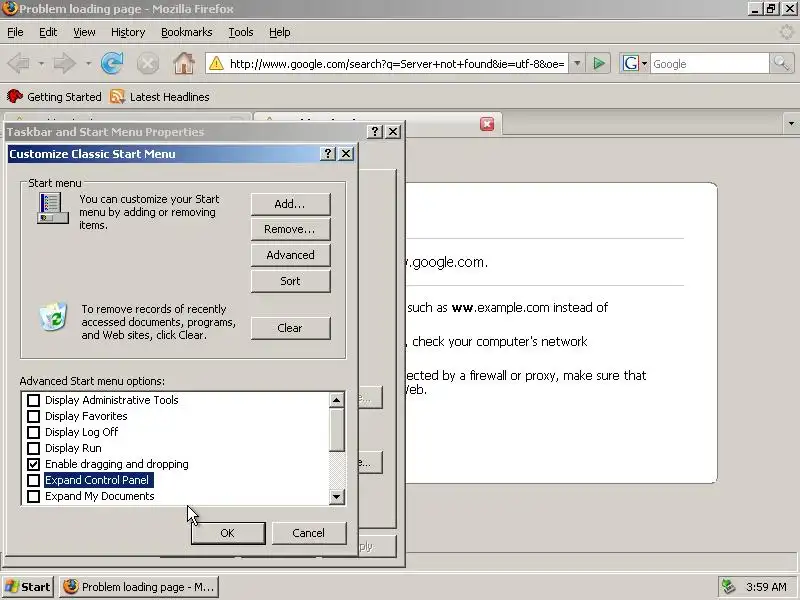The width and height of the screenshot is (800, 600).
Task: Uncheck Enable dragging and dropping
Action: 33,464
